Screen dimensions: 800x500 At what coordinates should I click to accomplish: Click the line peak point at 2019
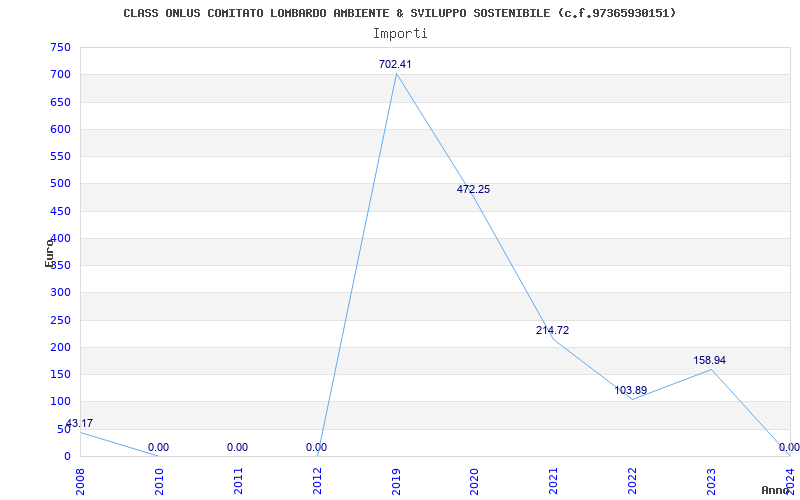(396, 73)
